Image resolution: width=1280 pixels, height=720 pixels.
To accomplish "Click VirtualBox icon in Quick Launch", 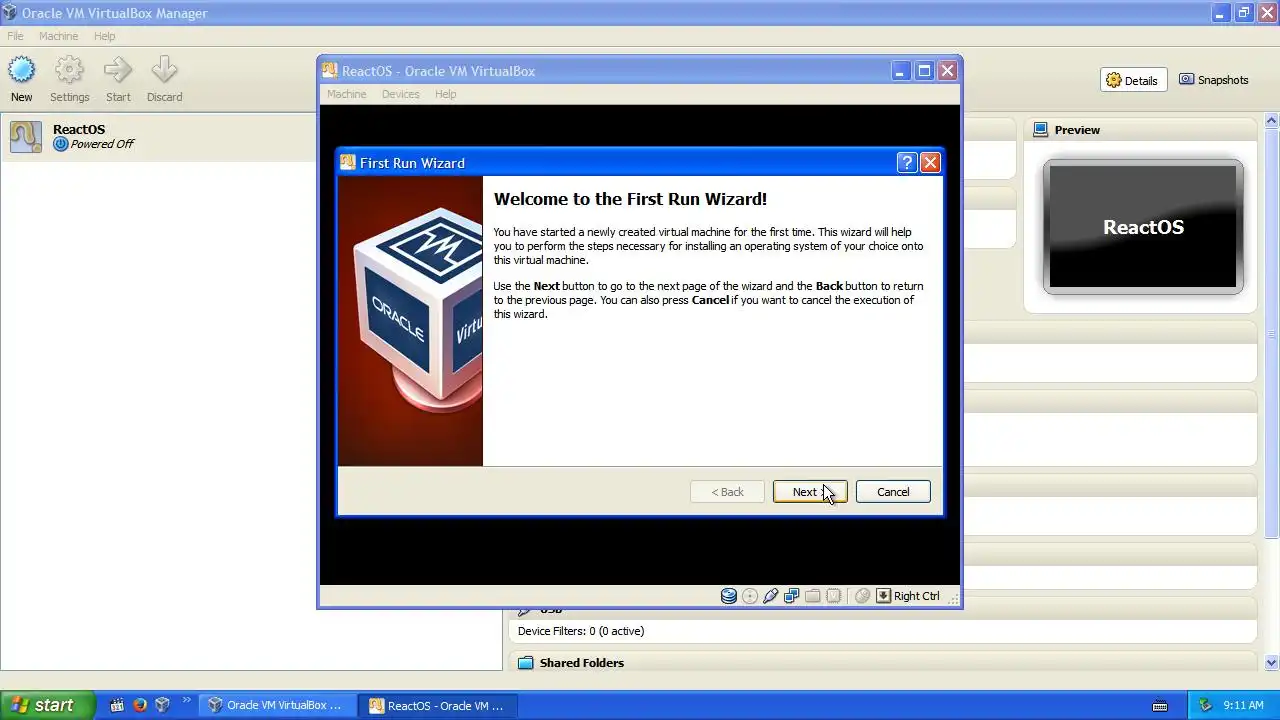I will [x=162, y=705].
